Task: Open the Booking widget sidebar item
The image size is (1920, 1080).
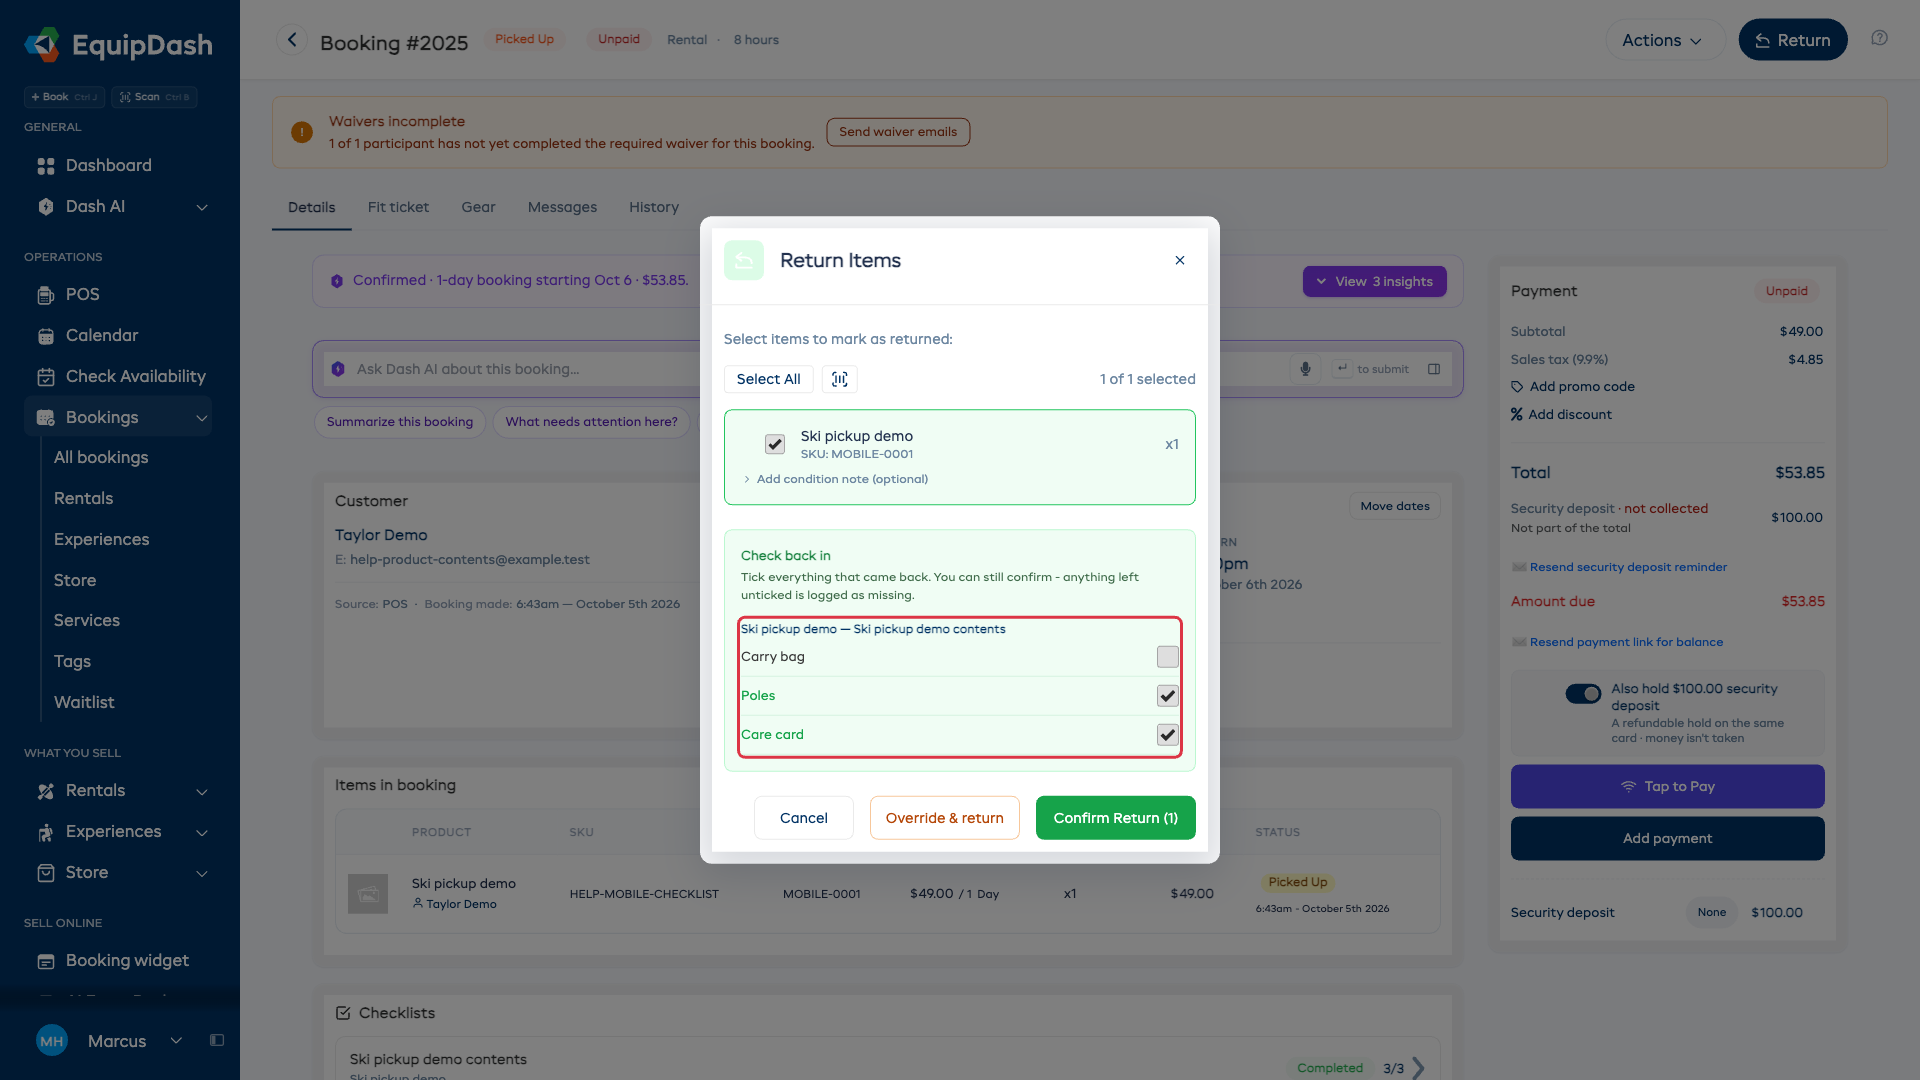Action: coord(120,960)
